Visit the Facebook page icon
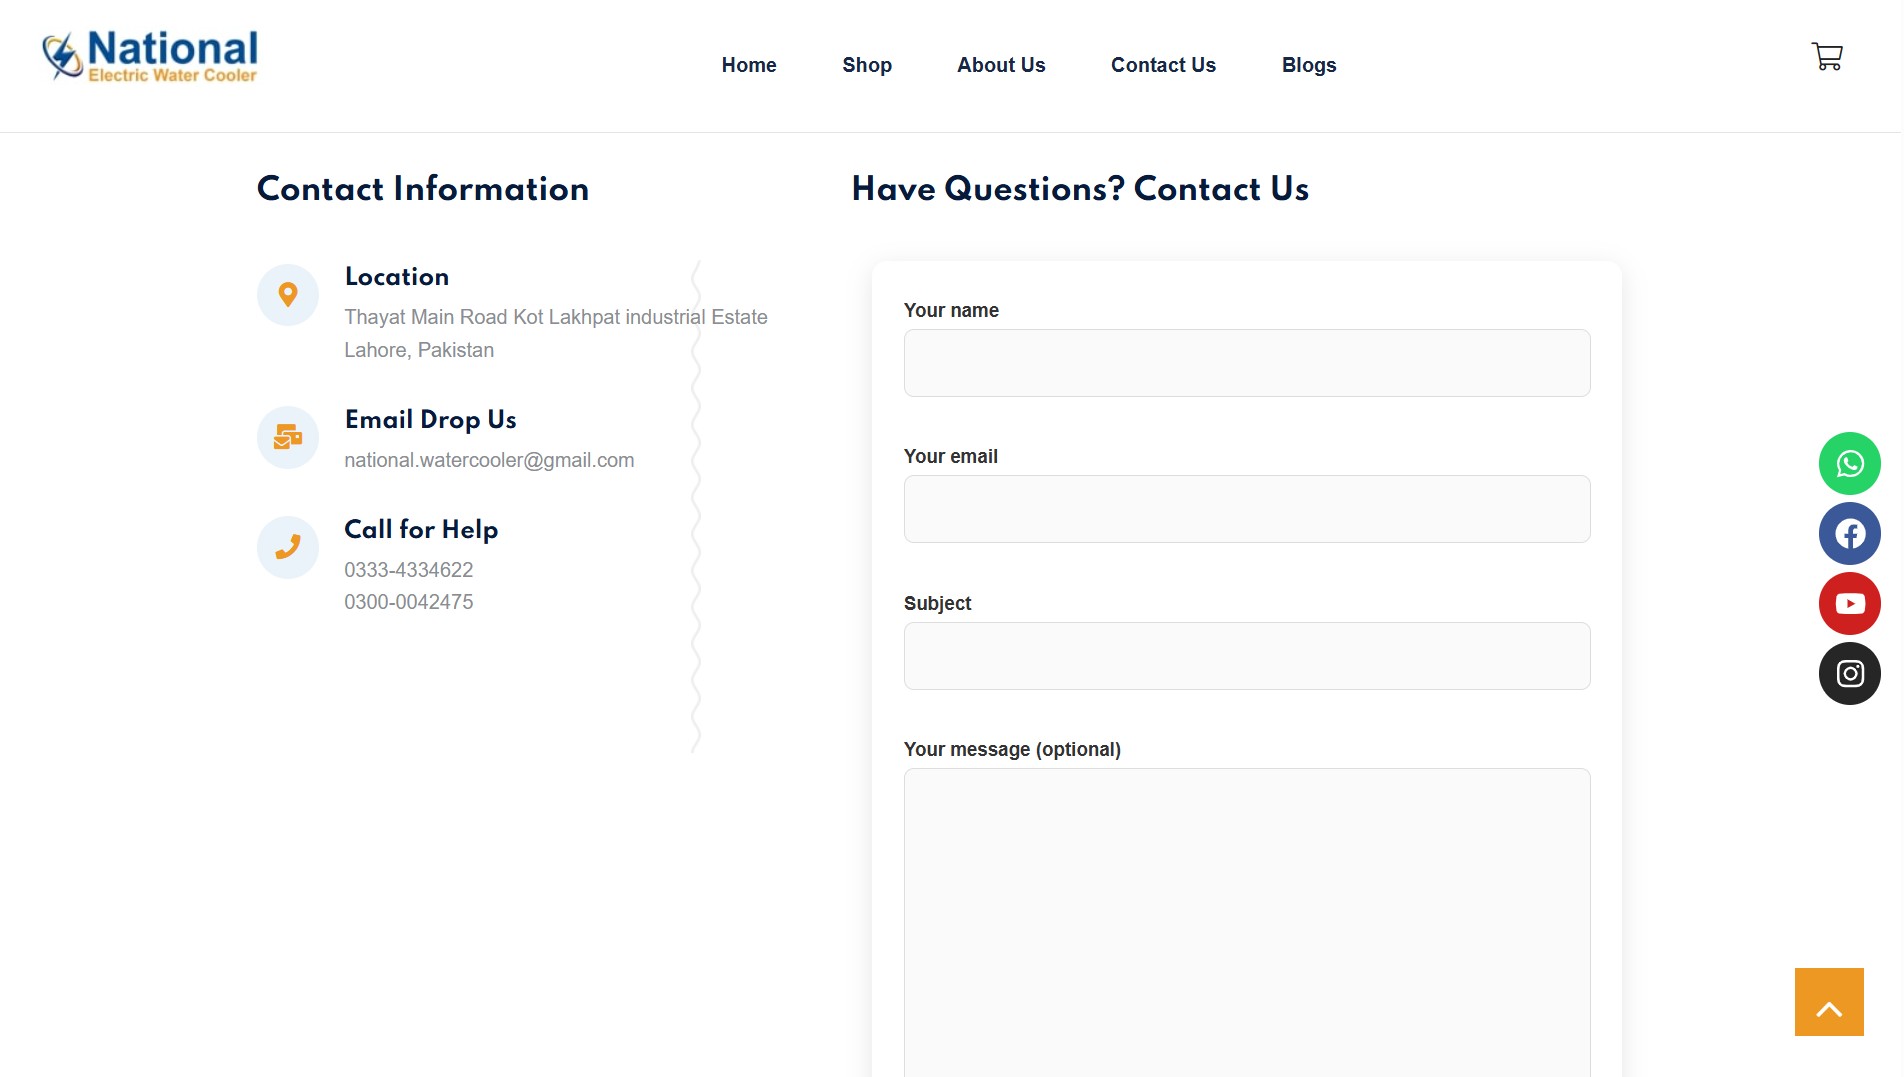The height and width of the screenshot is (1077, 1904). [1849, 533]
